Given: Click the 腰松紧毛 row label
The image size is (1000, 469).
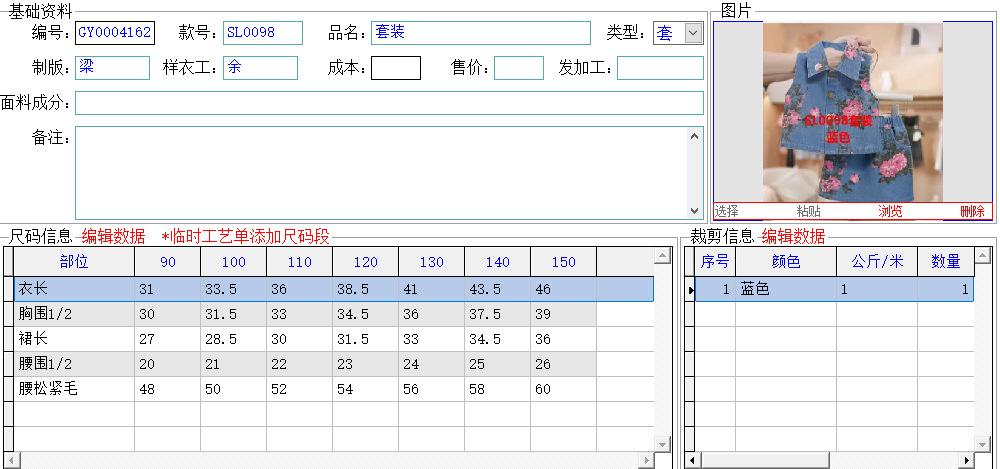Looking at the screenshot, I should [74, 389].
